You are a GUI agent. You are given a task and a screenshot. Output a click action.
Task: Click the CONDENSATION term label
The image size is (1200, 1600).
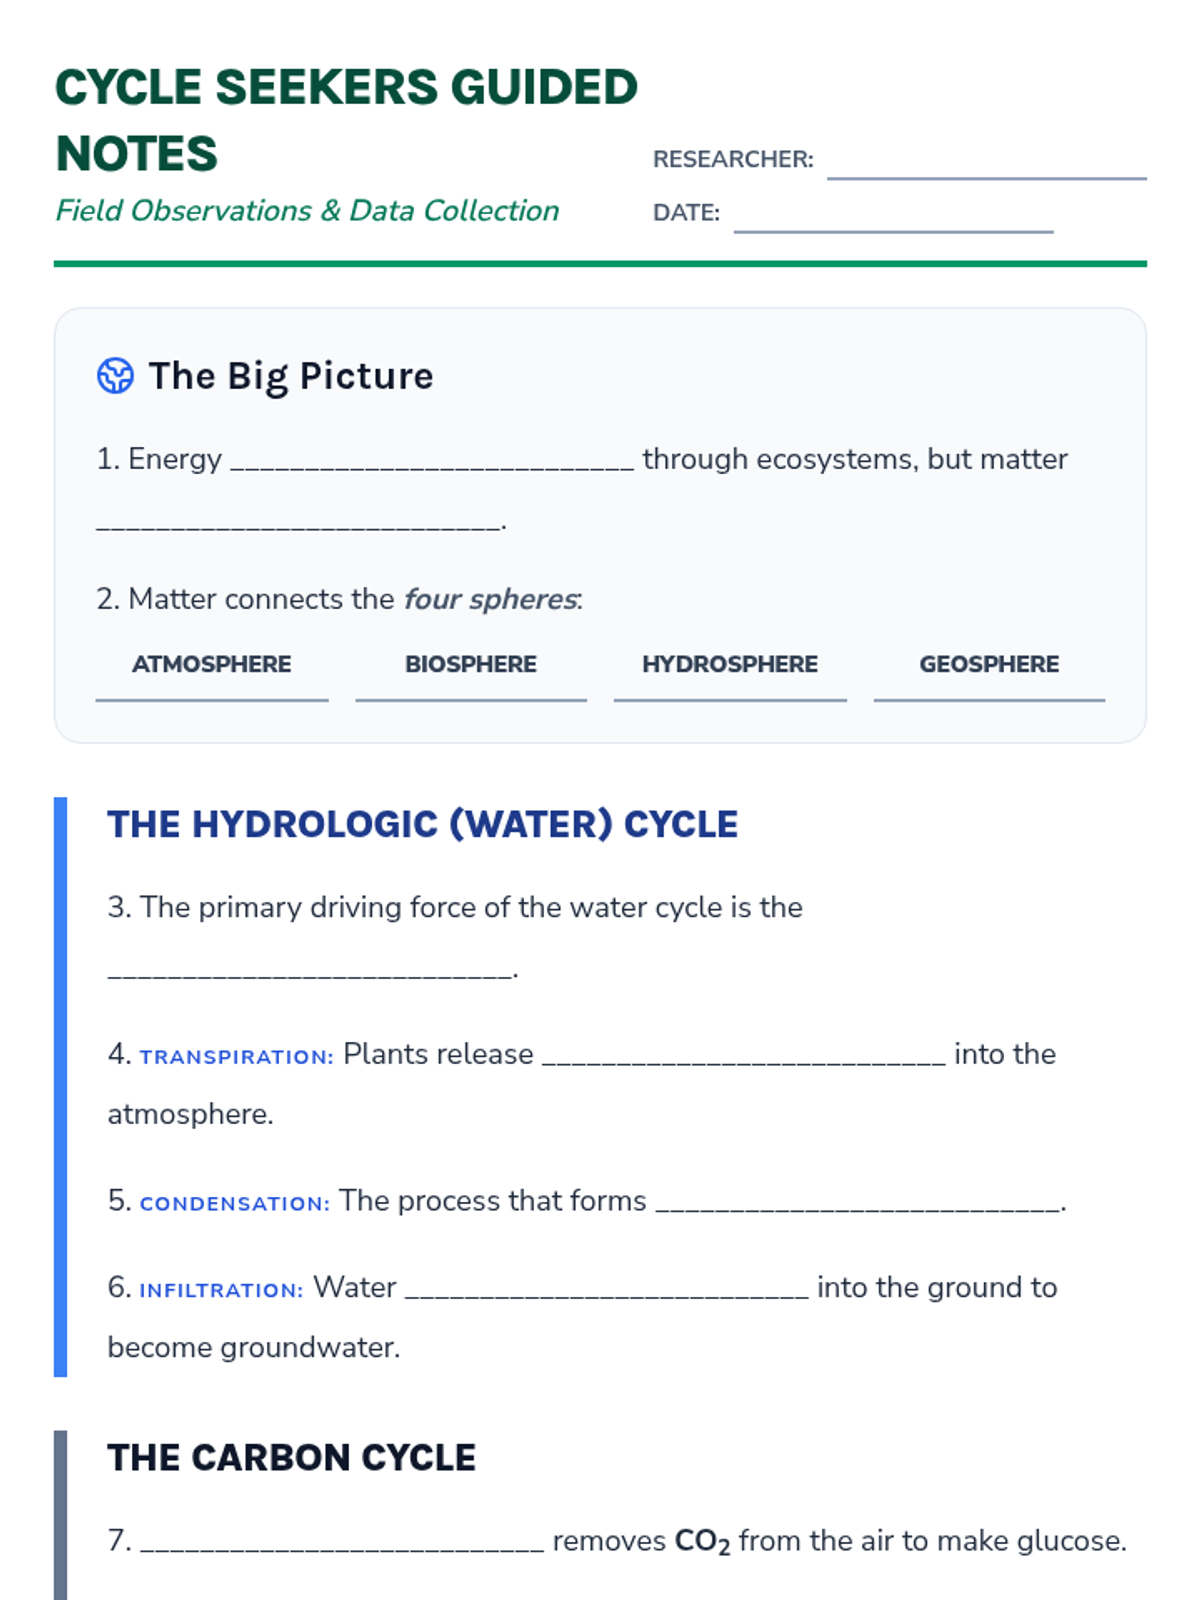(234, 1204)
